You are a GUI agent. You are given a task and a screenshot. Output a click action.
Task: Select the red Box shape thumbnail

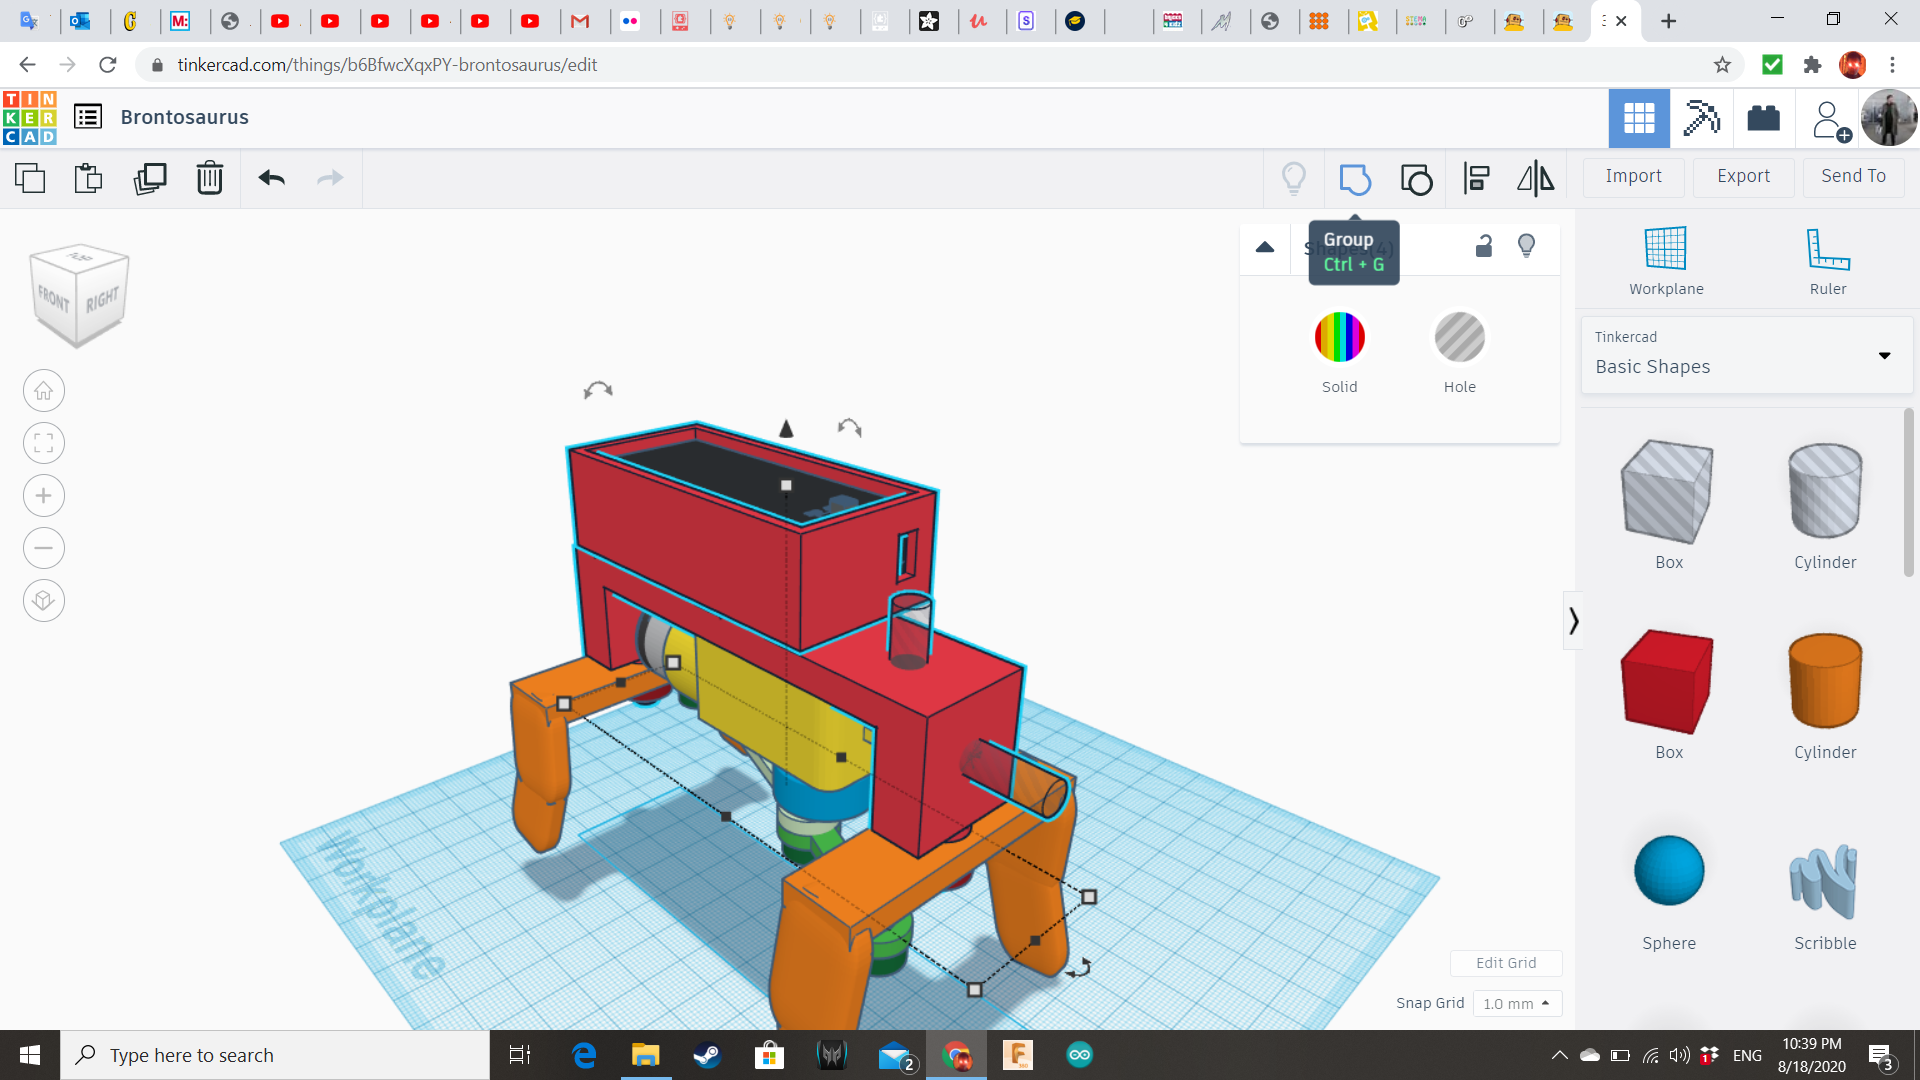tap(1668, 682)
